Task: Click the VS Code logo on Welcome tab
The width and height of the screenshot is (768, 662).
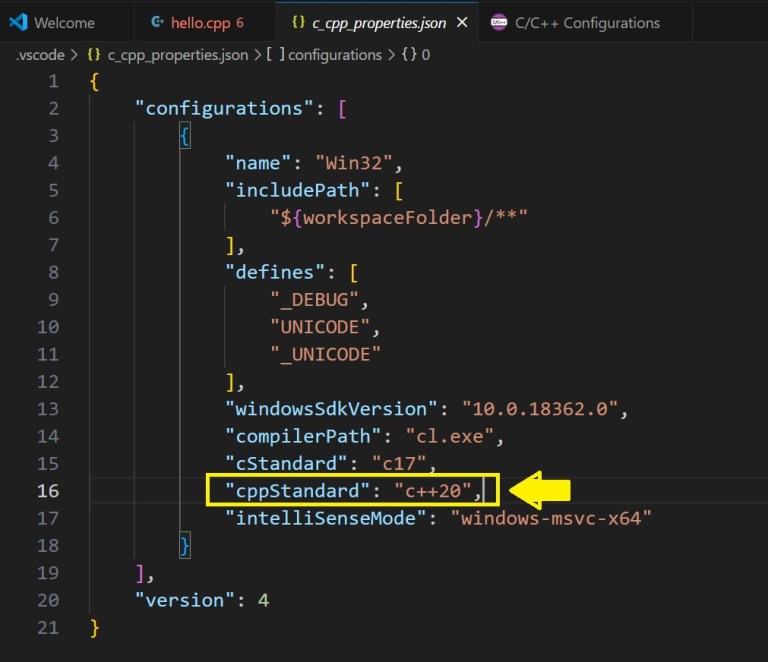Action: coord(19,23)
